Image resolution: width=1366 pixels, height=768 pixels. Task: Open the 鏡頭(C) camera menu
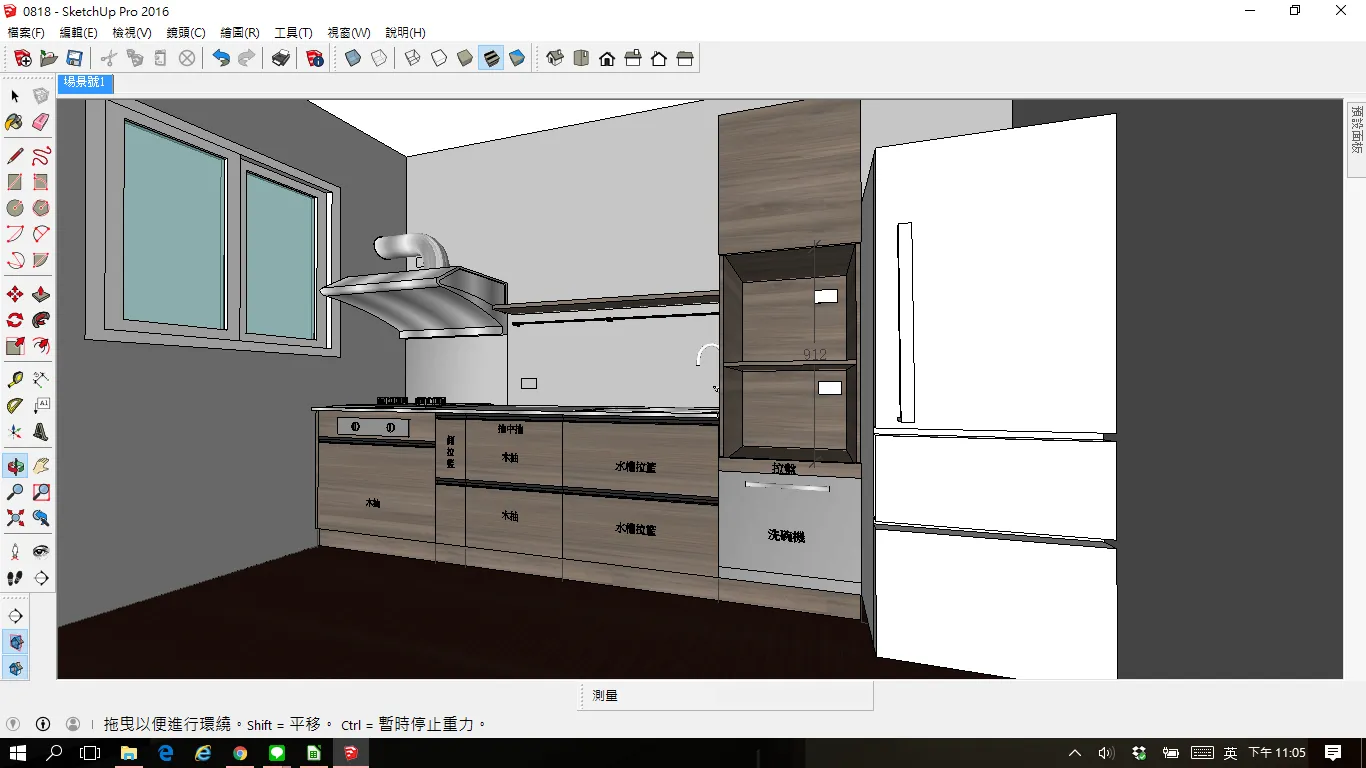(186, 33)
